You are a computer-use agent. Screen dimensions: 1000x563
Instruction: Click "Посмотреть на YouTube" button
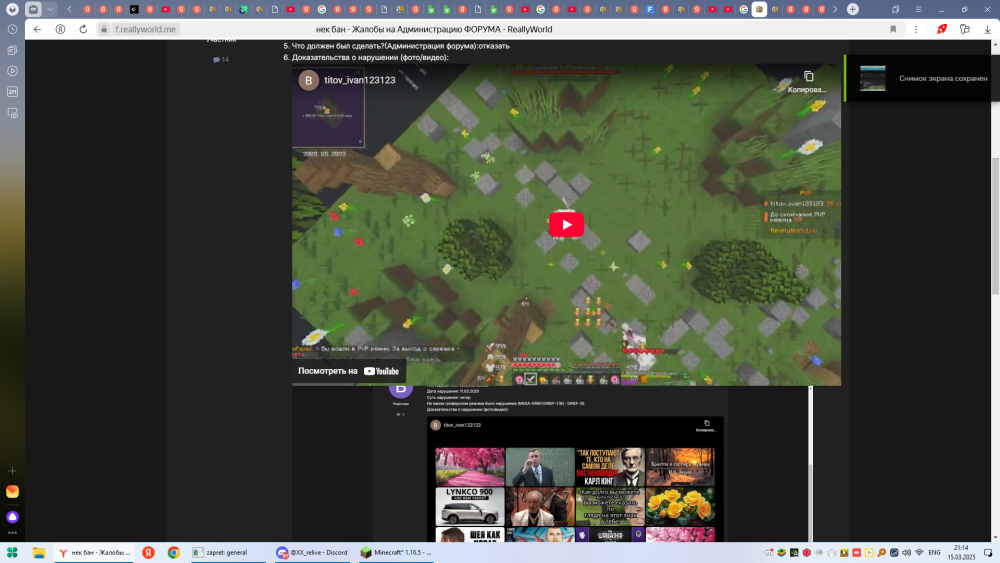[349, 371]
